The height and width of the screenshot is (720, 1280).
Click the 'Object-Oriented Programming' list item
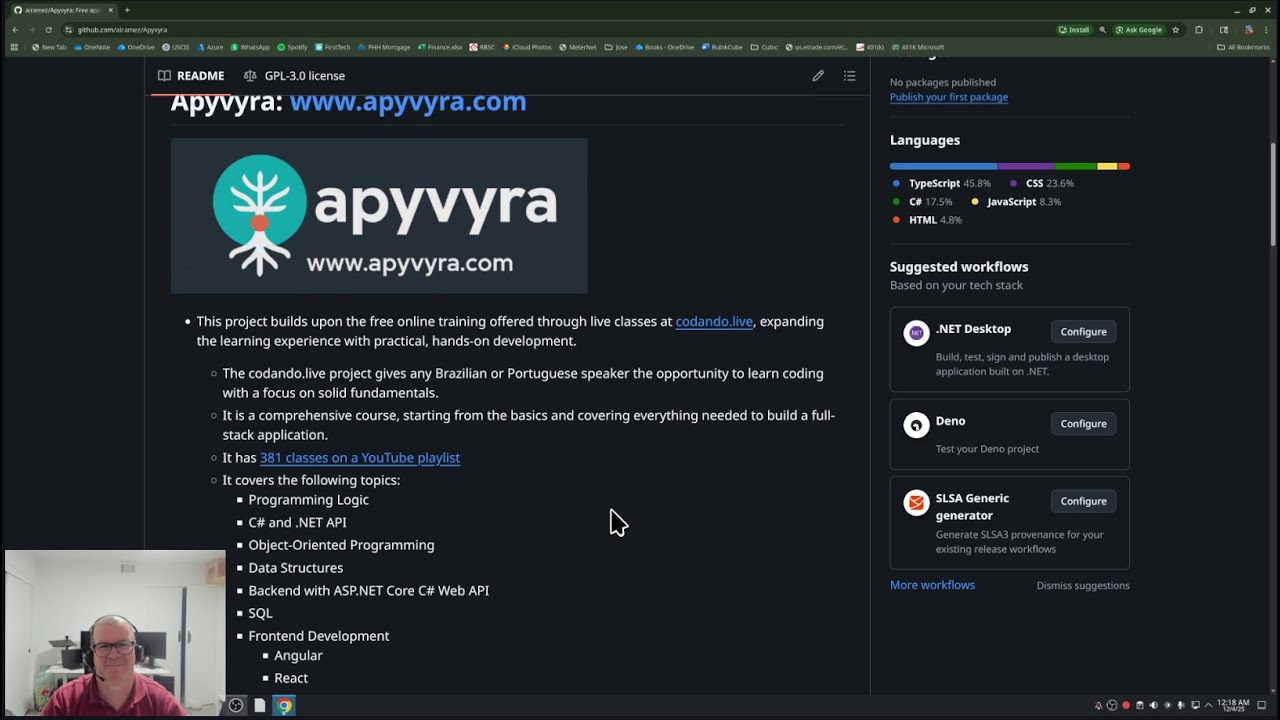pos(341,545)
